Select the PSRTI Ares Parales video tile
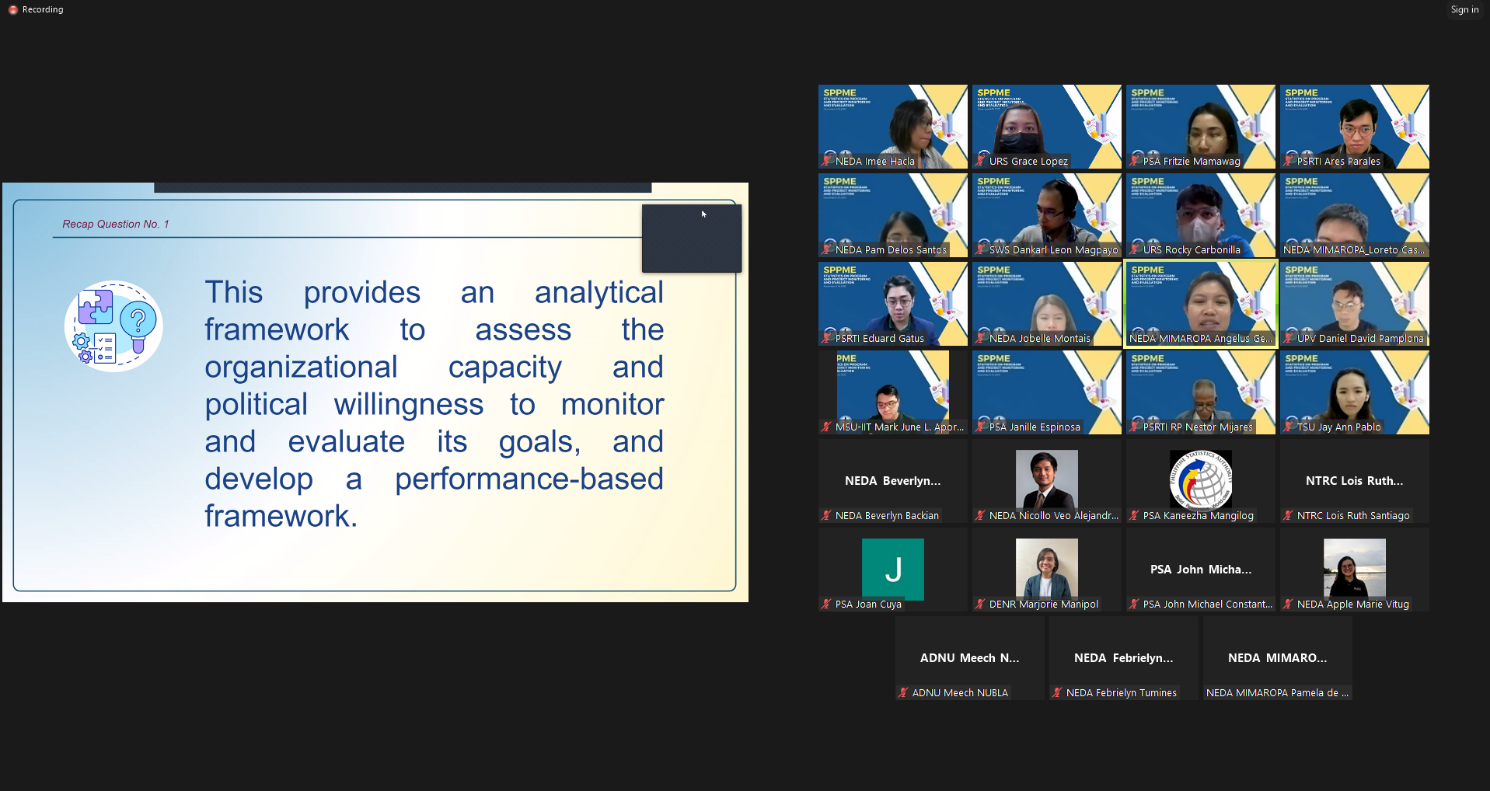 pyautogui.click(x=1354, y=126)
